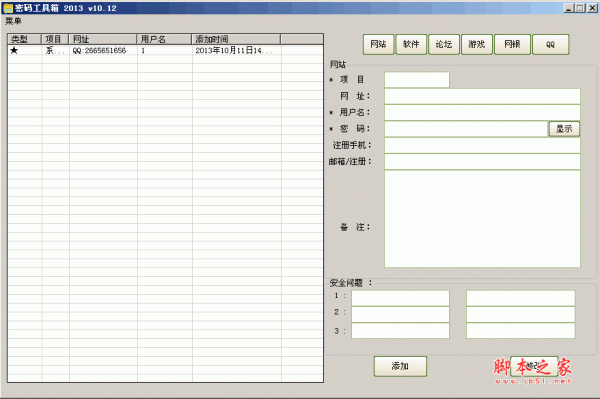This screenshot has width=600, height=399.
Task: Select the 网银 category button
Action: 512,44
